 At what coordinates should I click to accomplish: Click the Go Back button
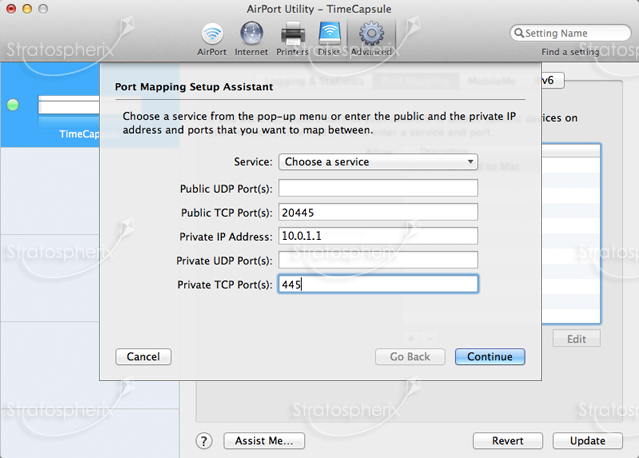[410, 357]
